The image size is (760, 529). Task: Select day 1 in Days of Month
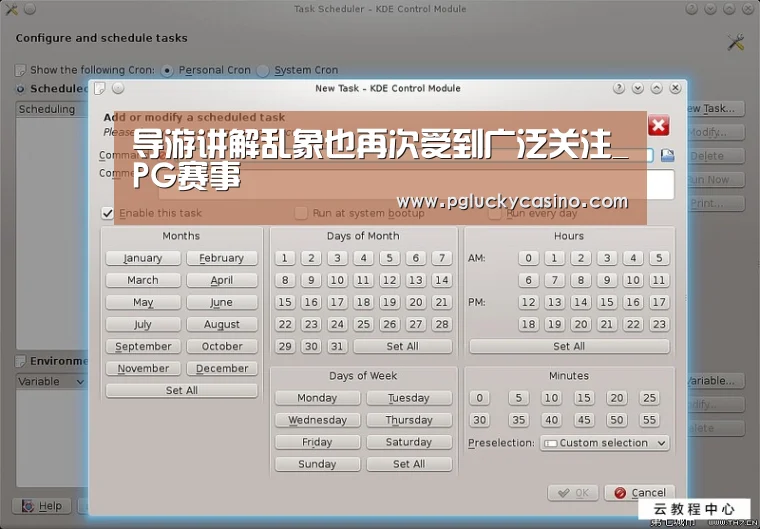coord(285,258)
